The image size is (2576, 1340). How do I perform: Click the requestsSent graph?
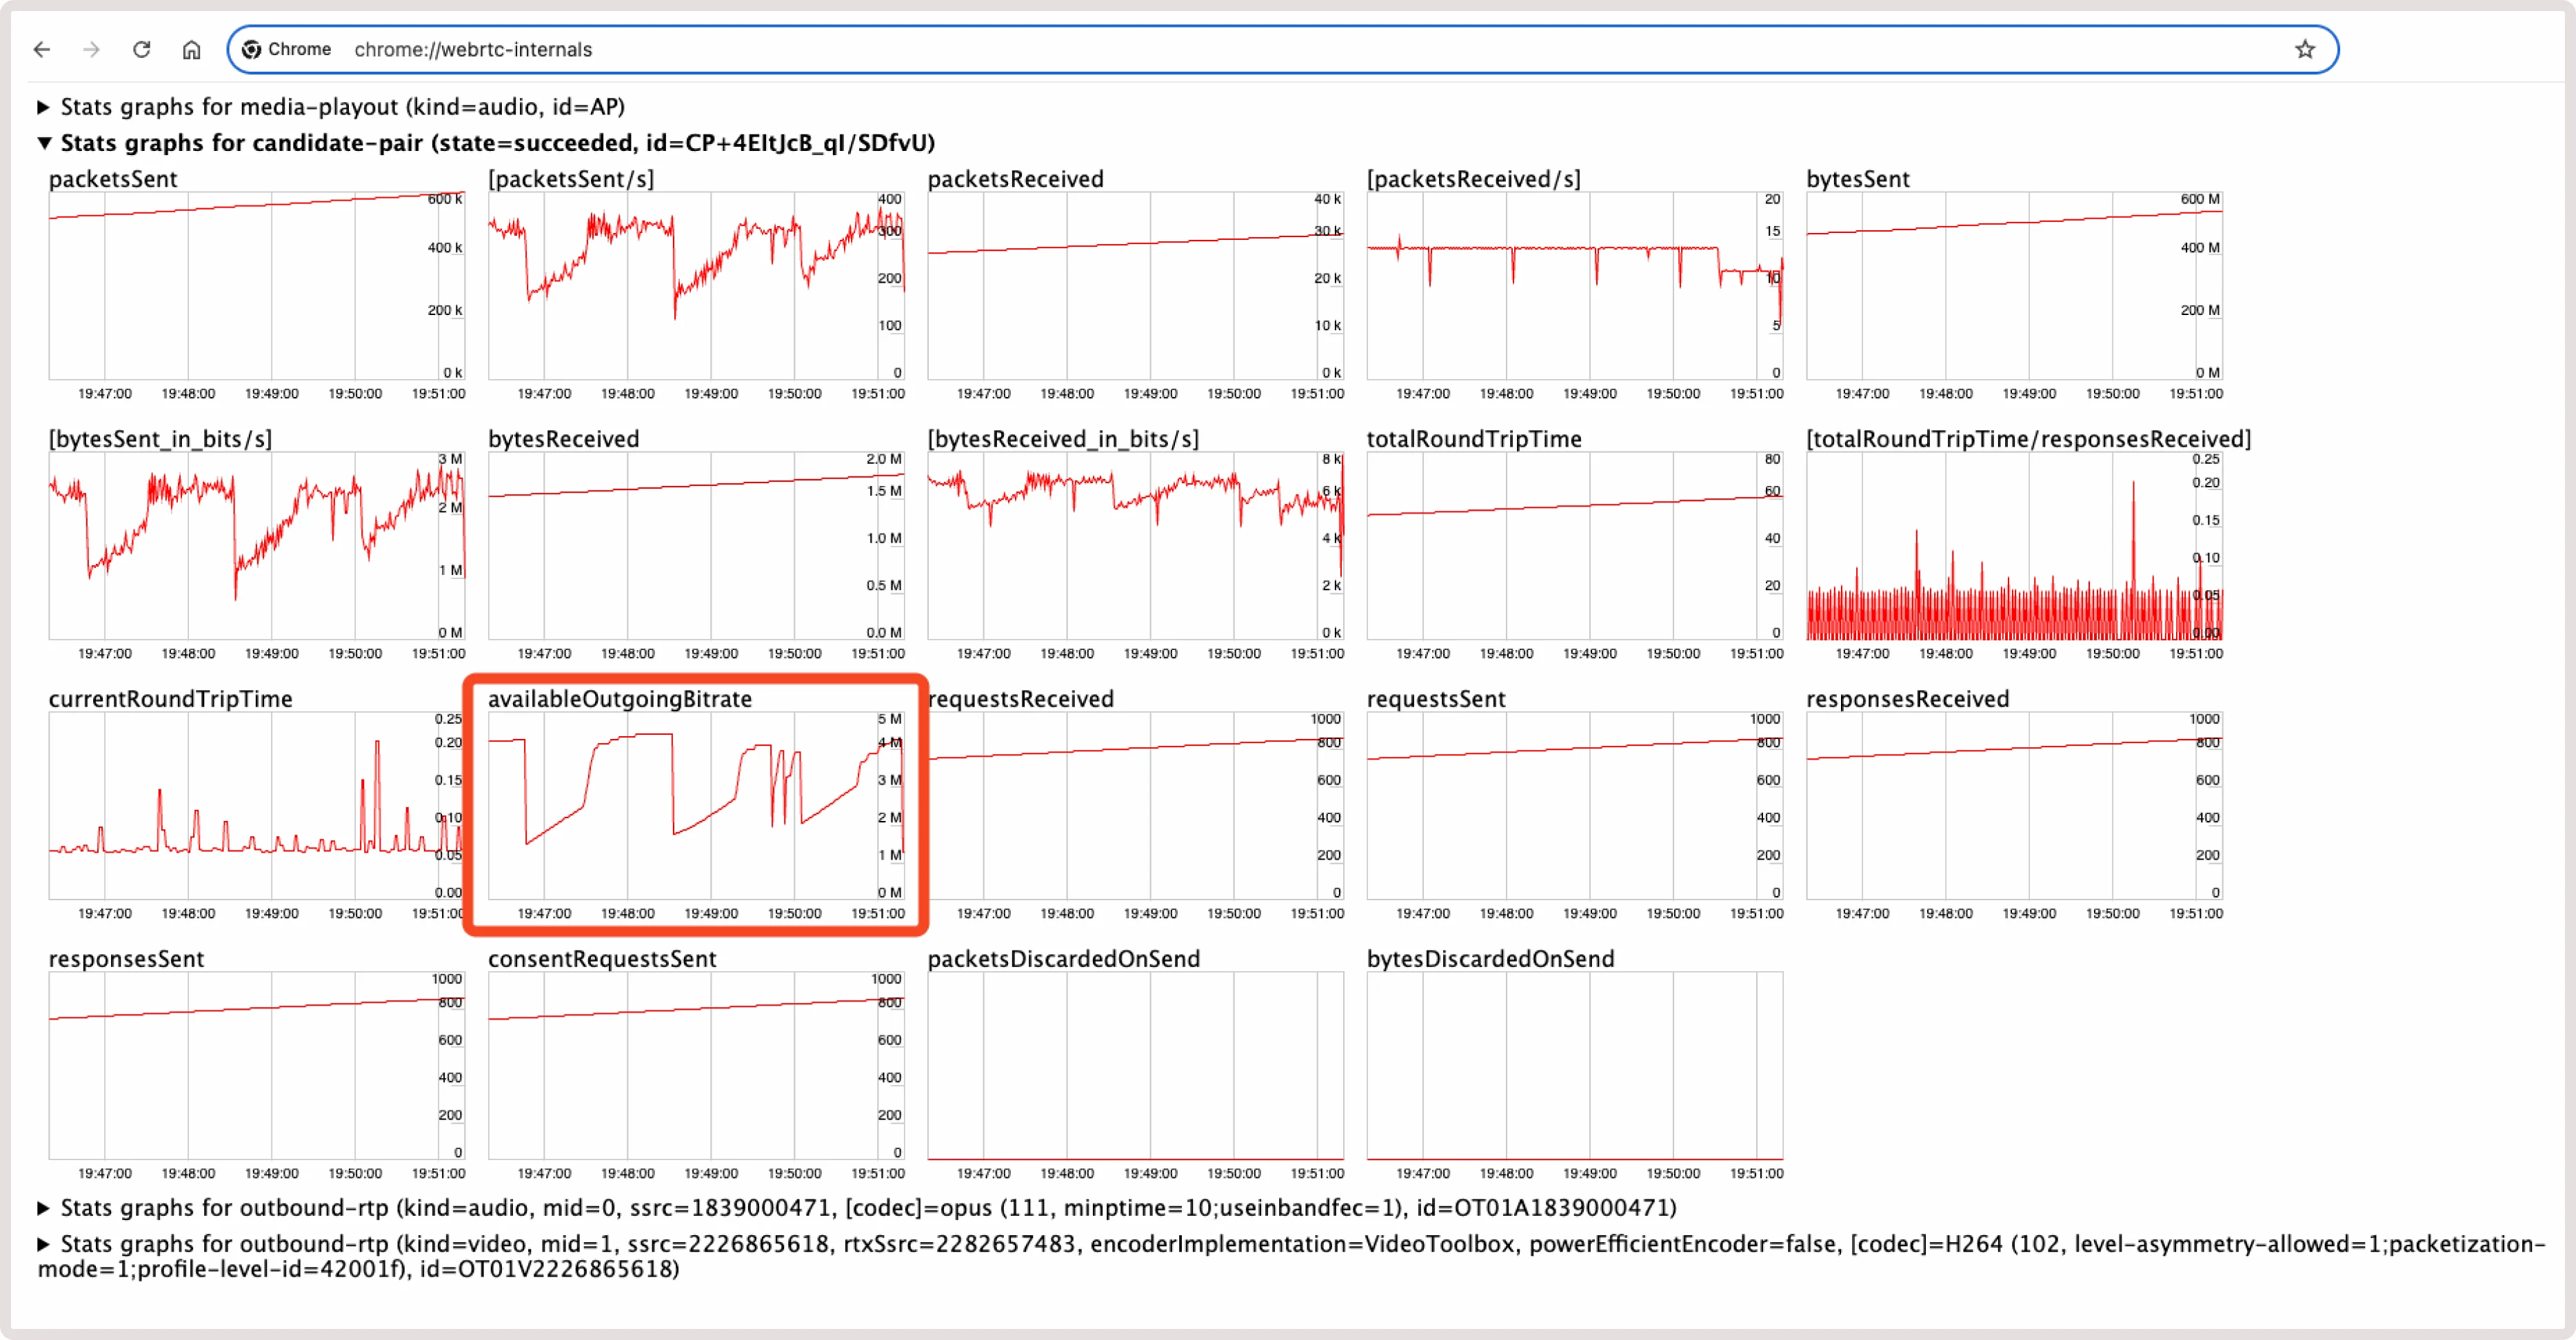1575,806
